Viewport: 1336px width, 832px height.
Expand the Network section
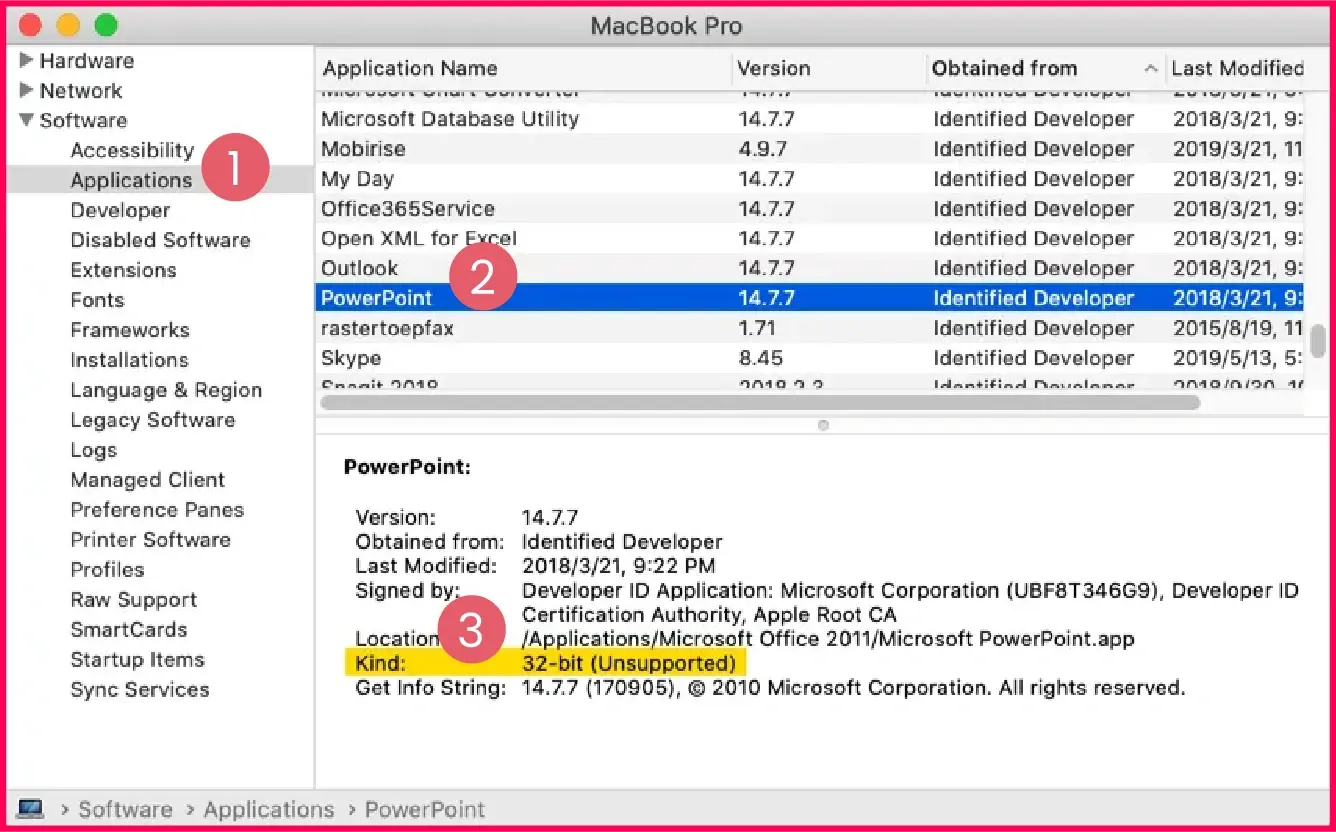pyautogui.click(x=25, y=90)
